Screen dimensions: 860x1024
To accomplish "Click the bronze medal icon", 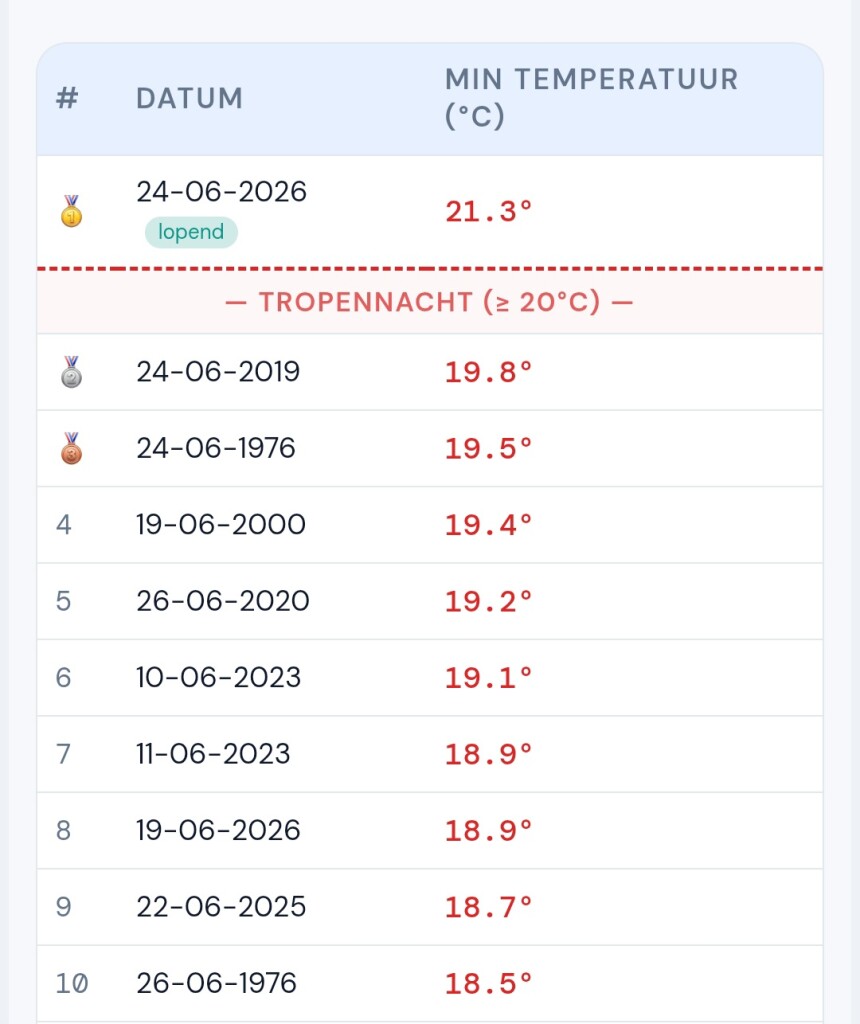I will 71,448.
